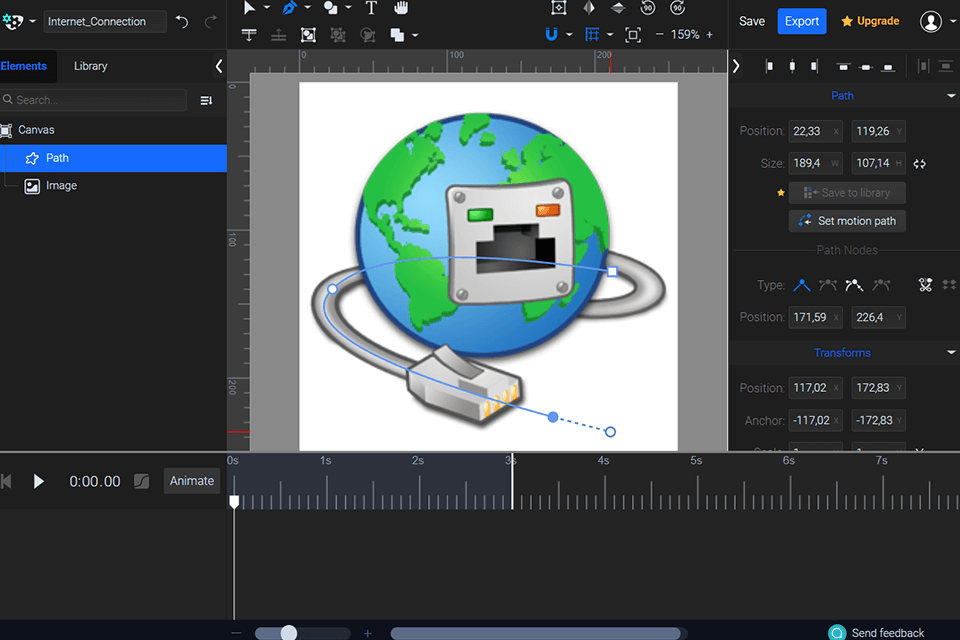Viewport: 960px width, 640px height.
Task: Switch to the Elements tab
Action: point(23,66)
